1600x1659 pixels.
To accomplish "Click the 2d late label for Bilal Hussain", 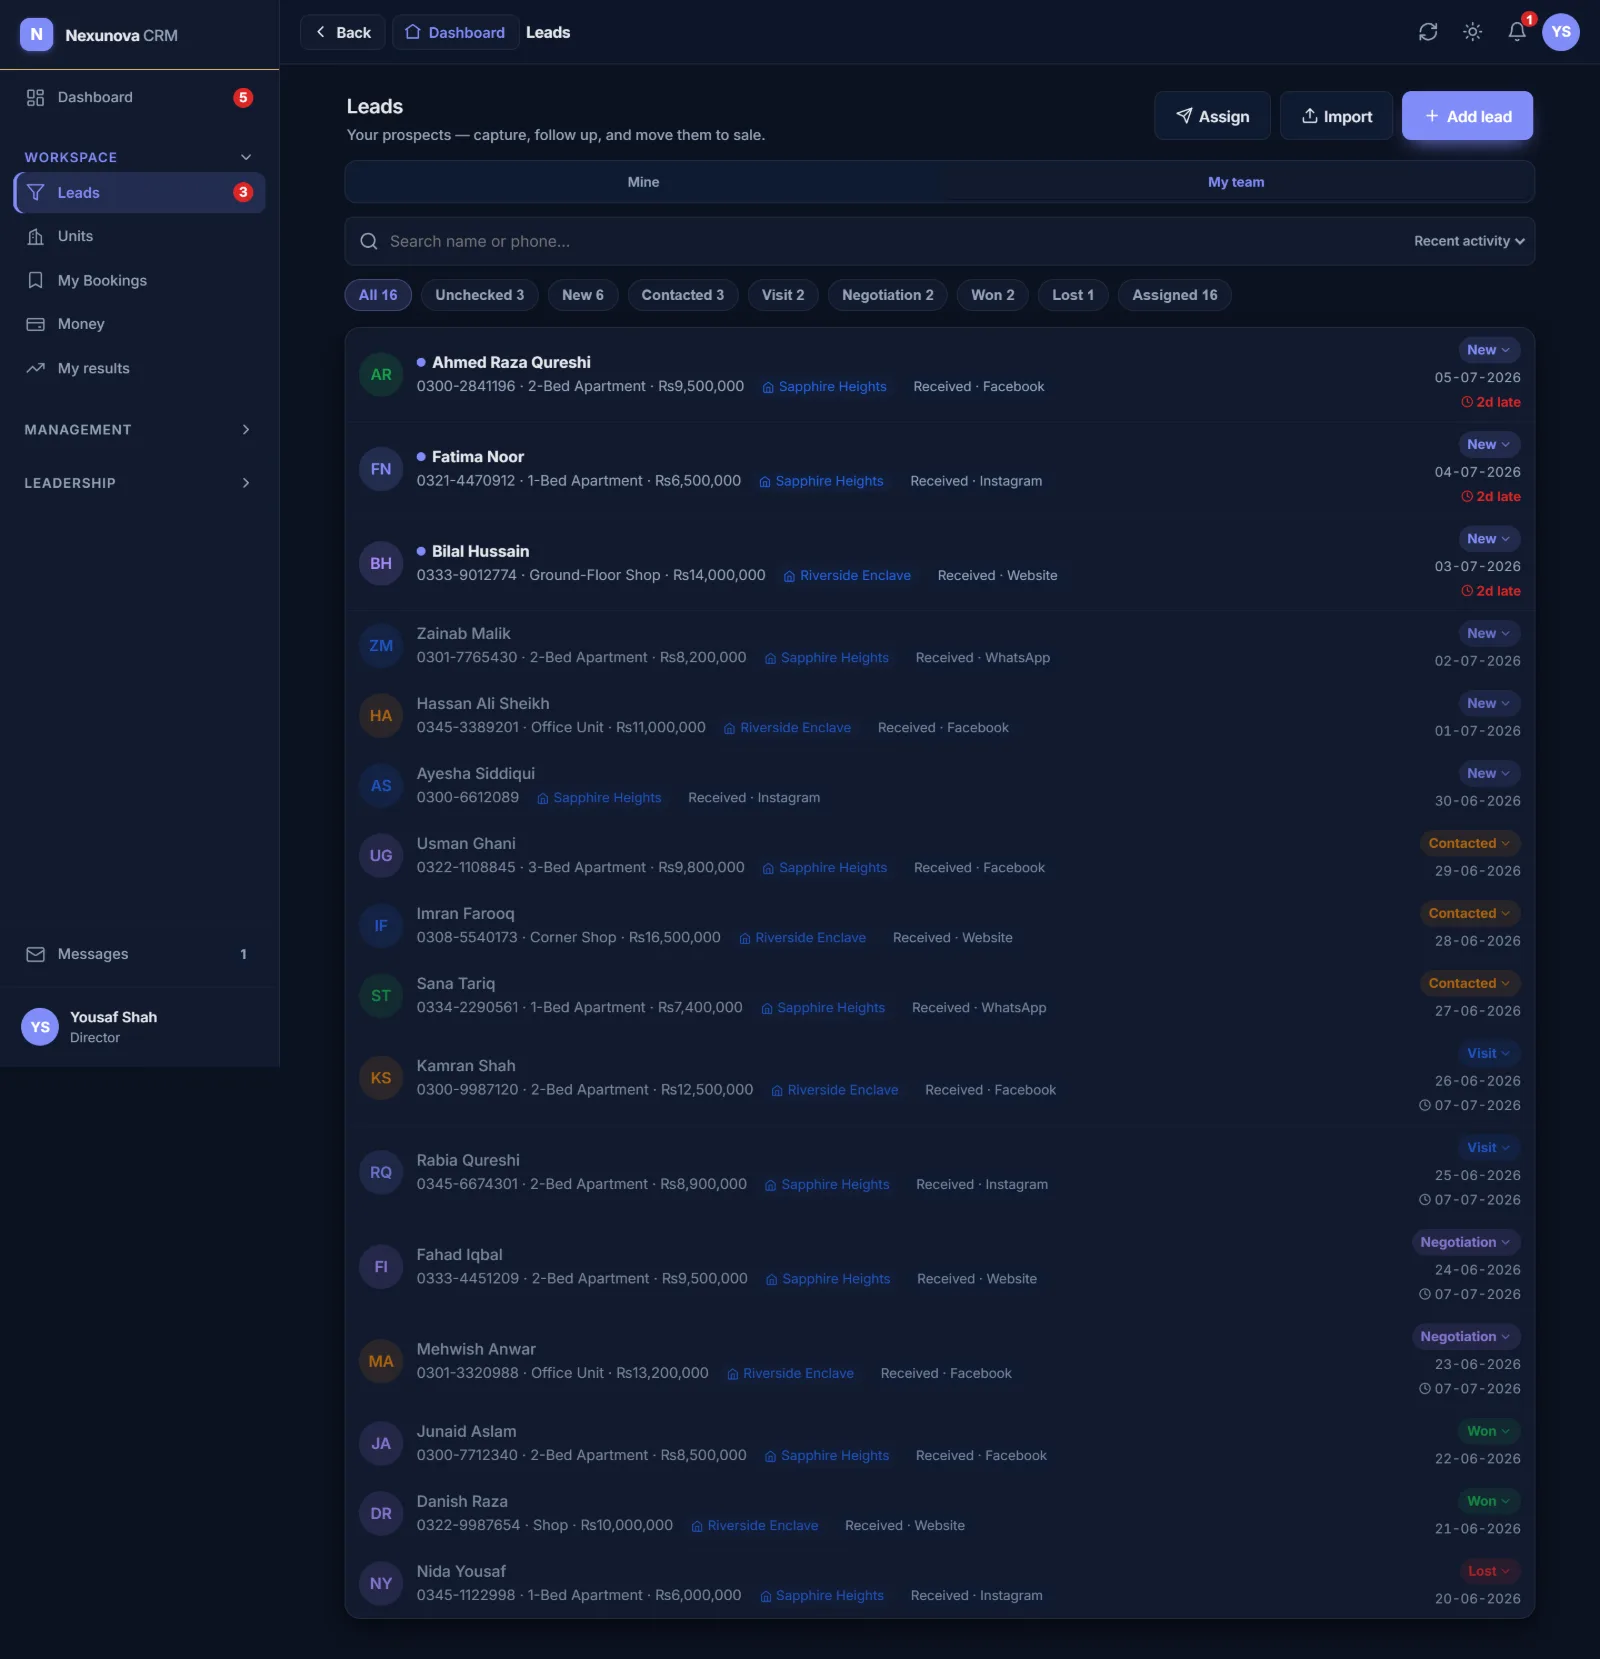I will (1491, 591).
